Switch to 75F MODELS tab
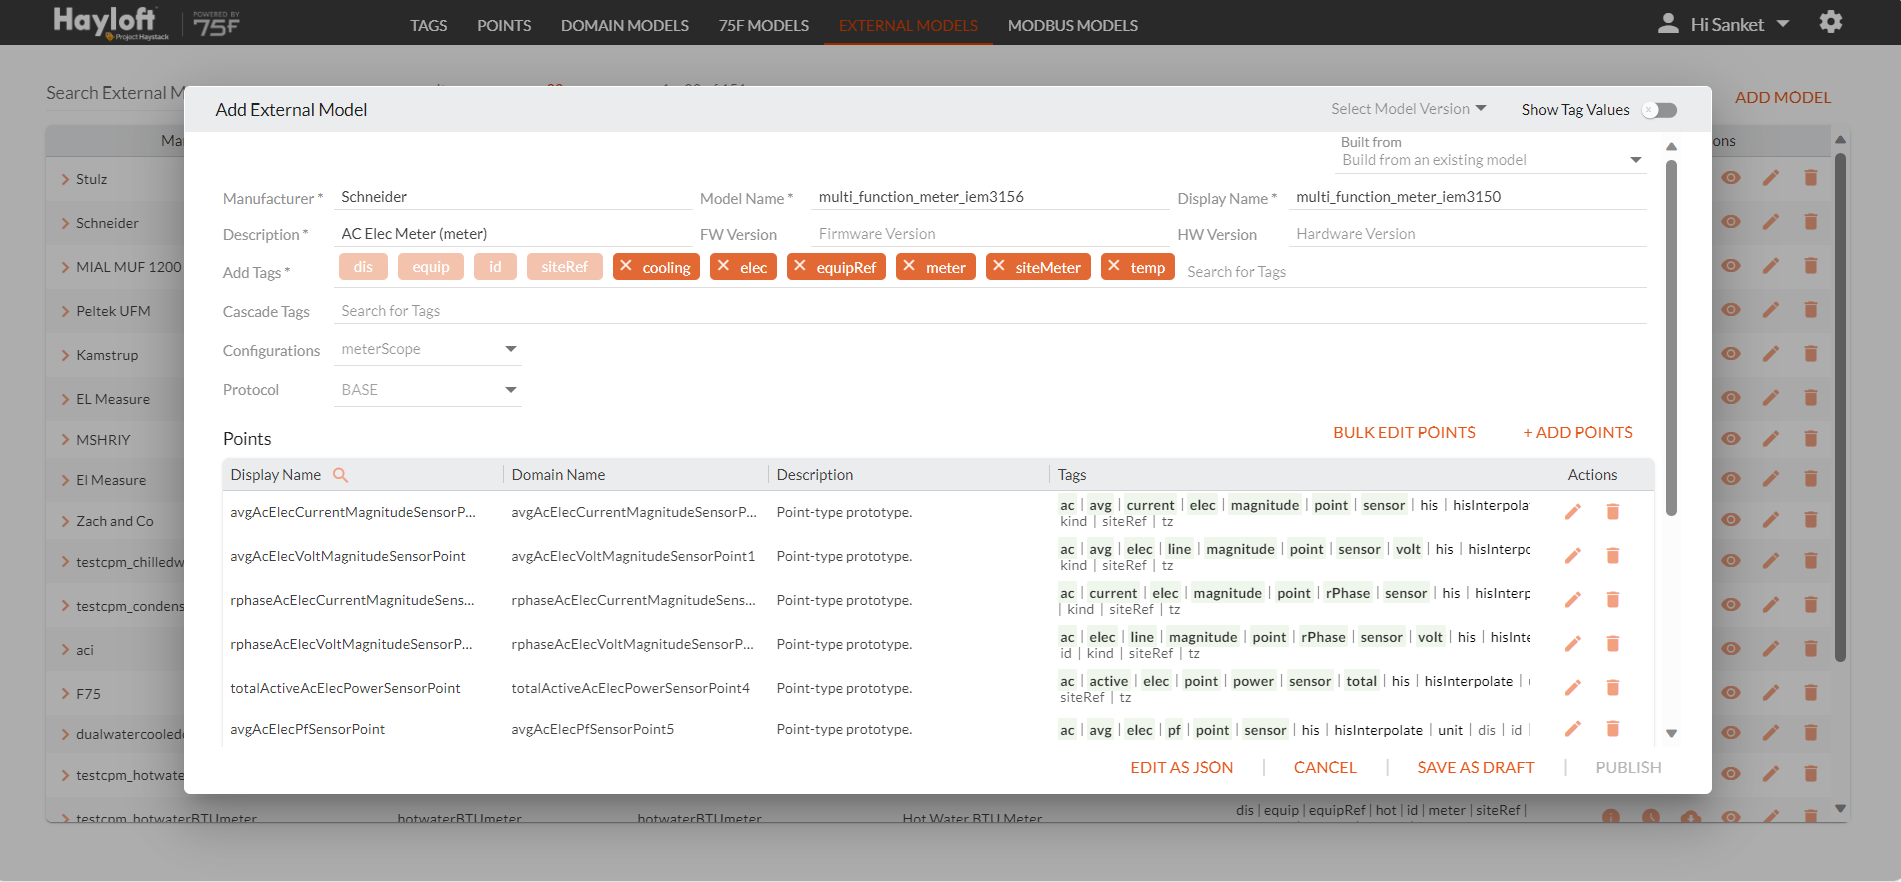The image size is (1901, 882). point(764,25)
